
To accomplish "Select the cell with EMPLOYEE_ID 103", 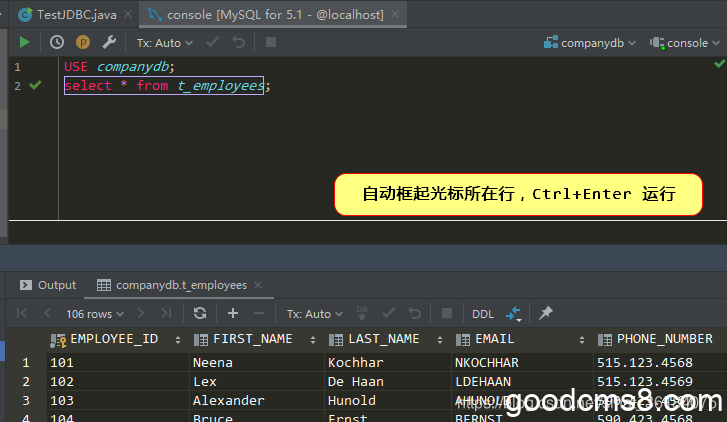I will point(118,401).
